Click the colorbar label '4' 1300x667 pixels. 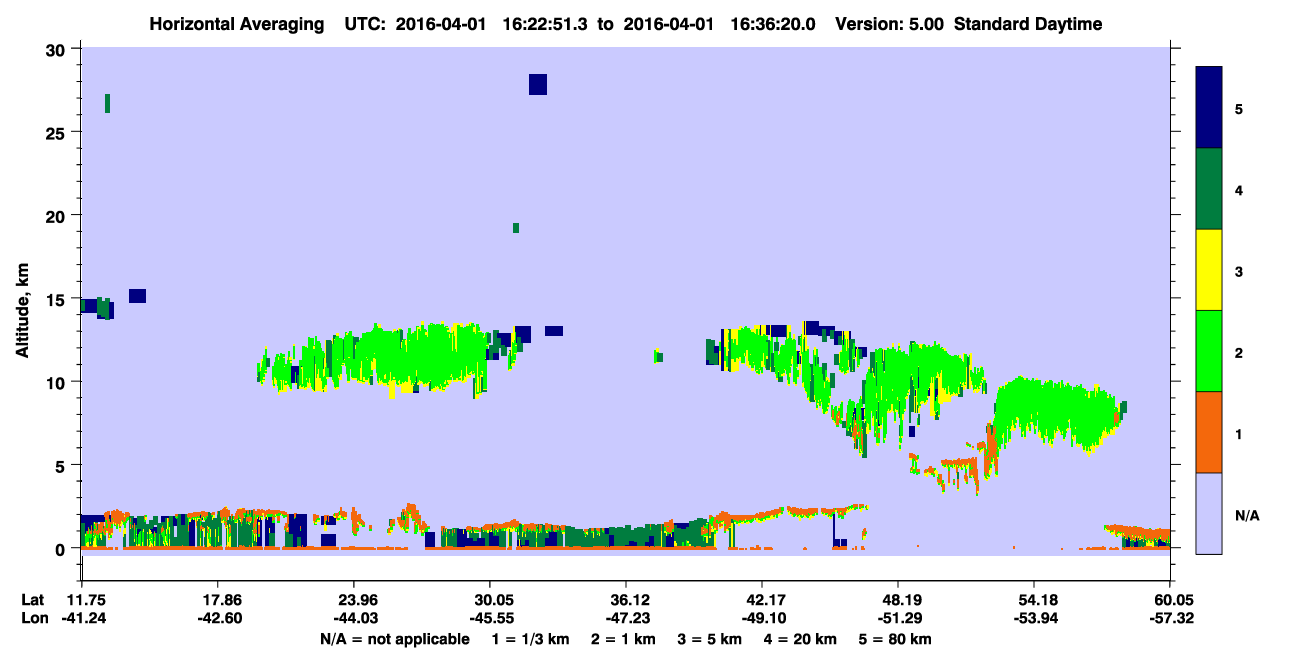(1239, 190)
